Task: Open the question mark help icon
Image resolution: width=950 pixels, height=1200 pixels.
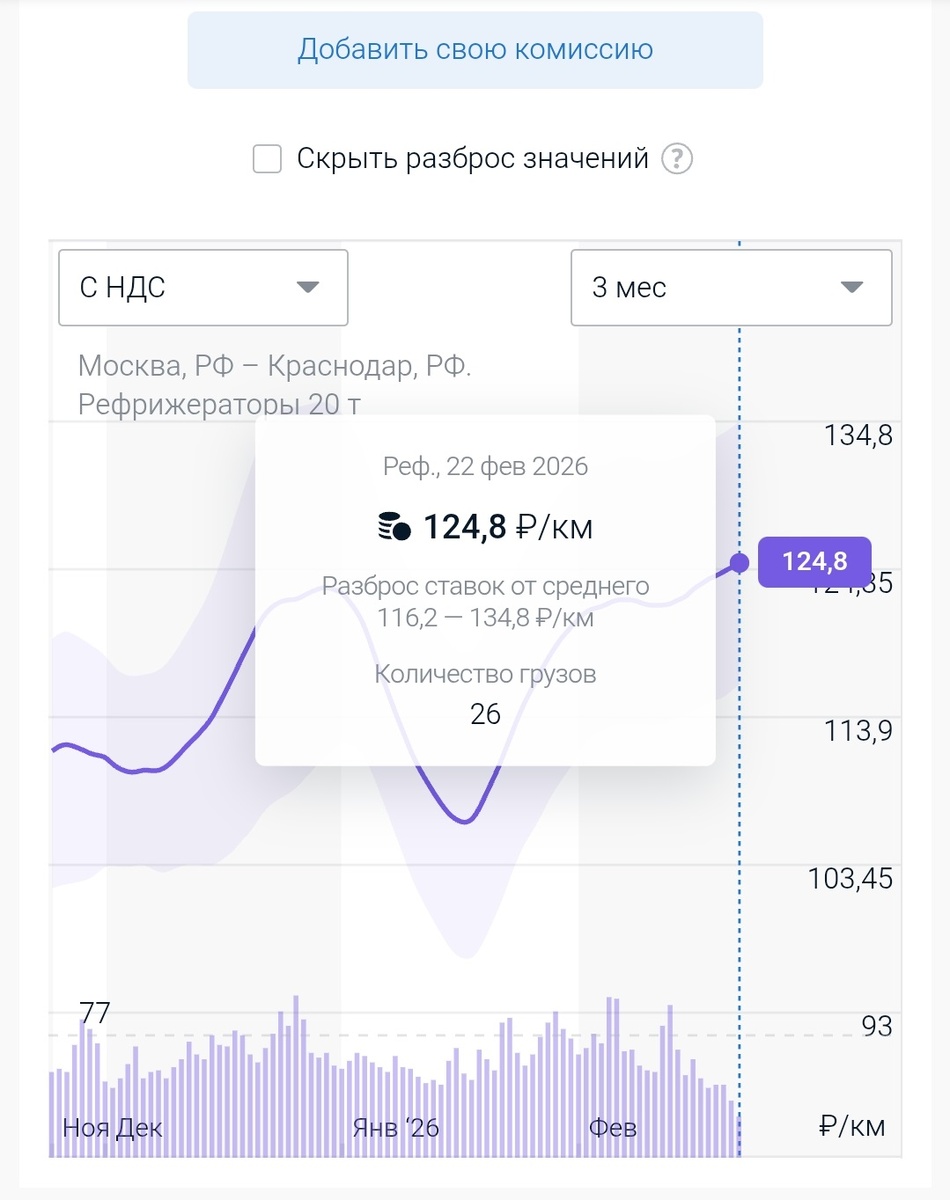Action: [676, 158]
